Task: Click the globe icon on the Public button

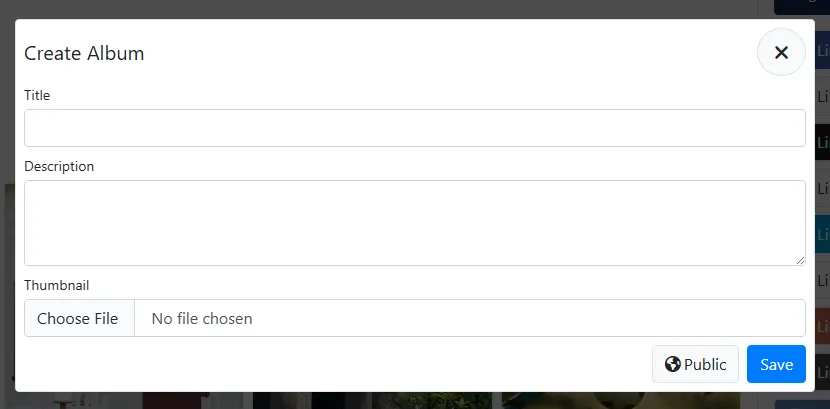Action: [672, 364]
